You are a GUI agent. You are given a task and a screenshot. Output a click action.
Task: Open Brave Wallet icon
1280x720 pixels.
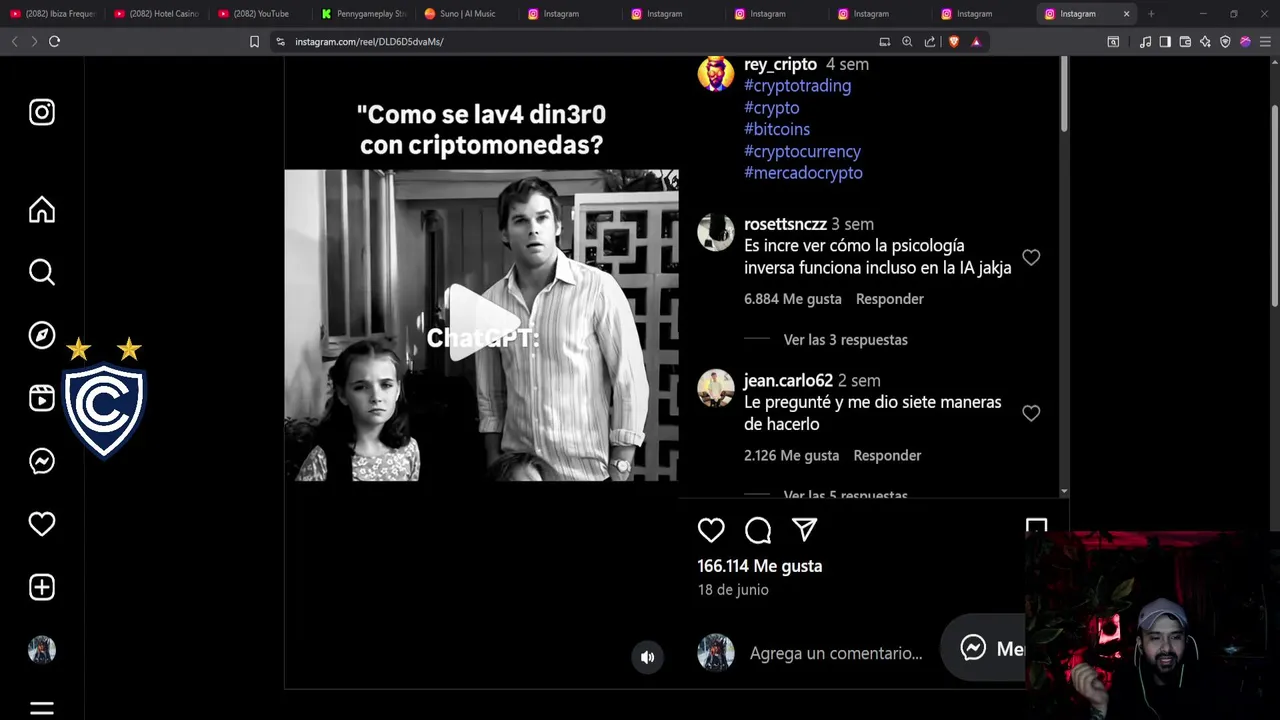coord(1185,41)
